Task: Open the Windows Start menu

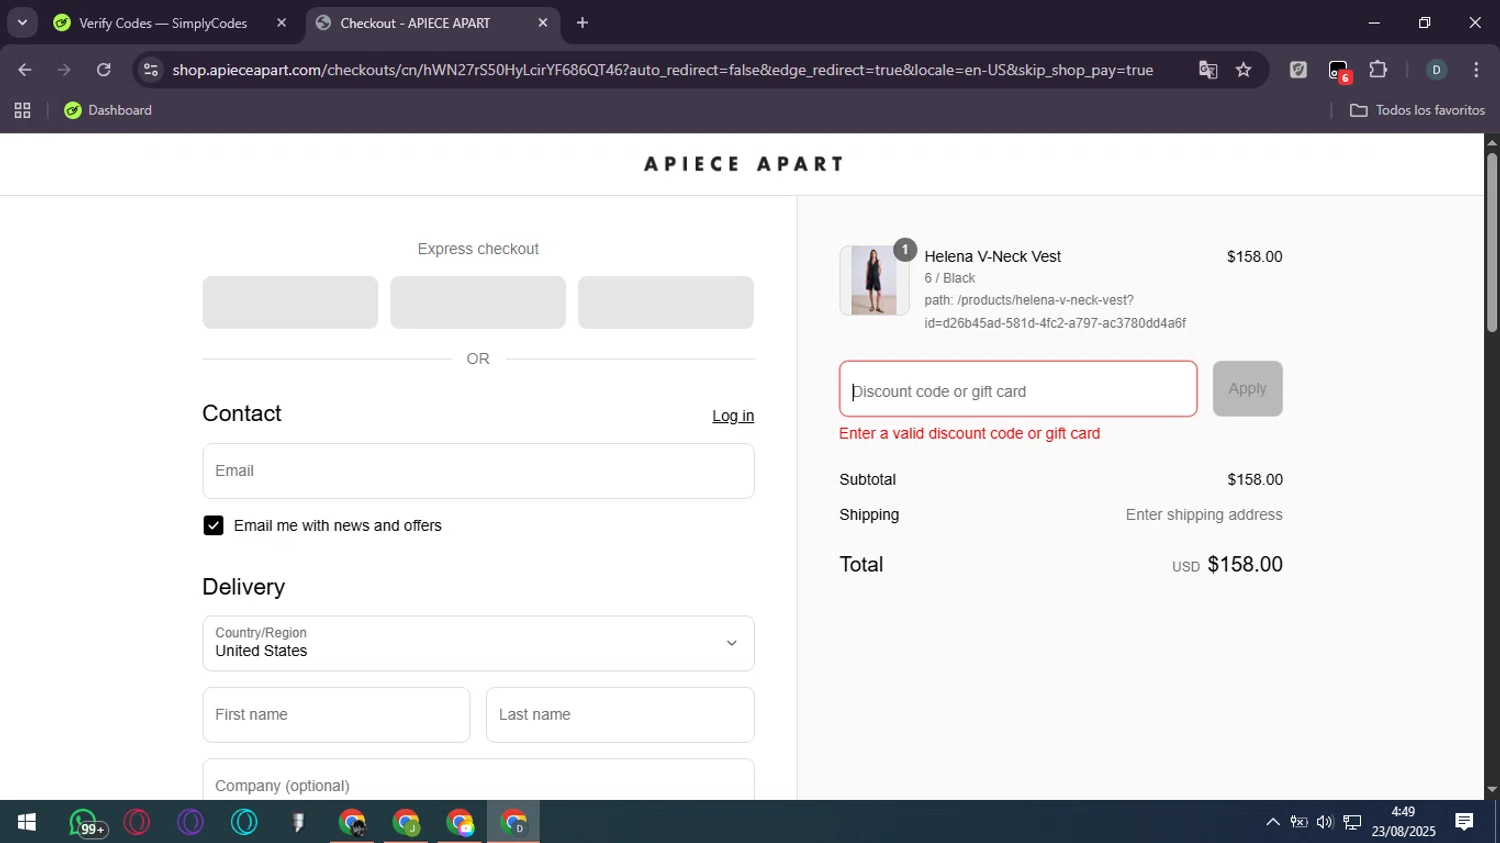Action: point(27,822)
